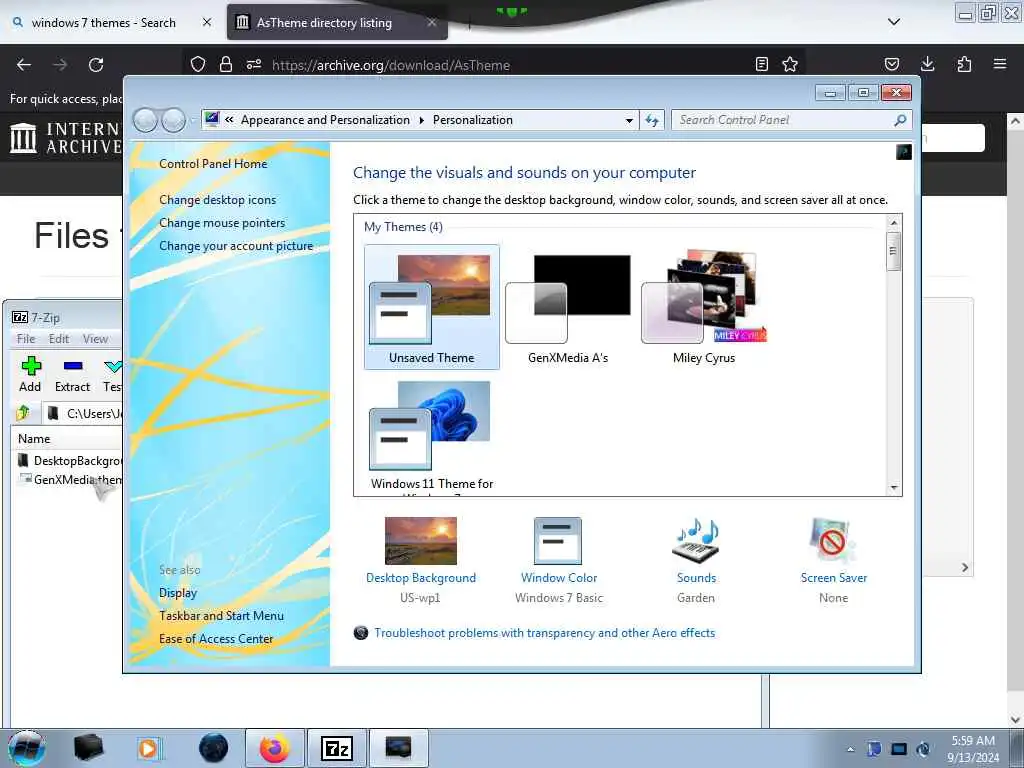
Task: Click Appearance and Personalization breadcrumb
Action: 325,120
